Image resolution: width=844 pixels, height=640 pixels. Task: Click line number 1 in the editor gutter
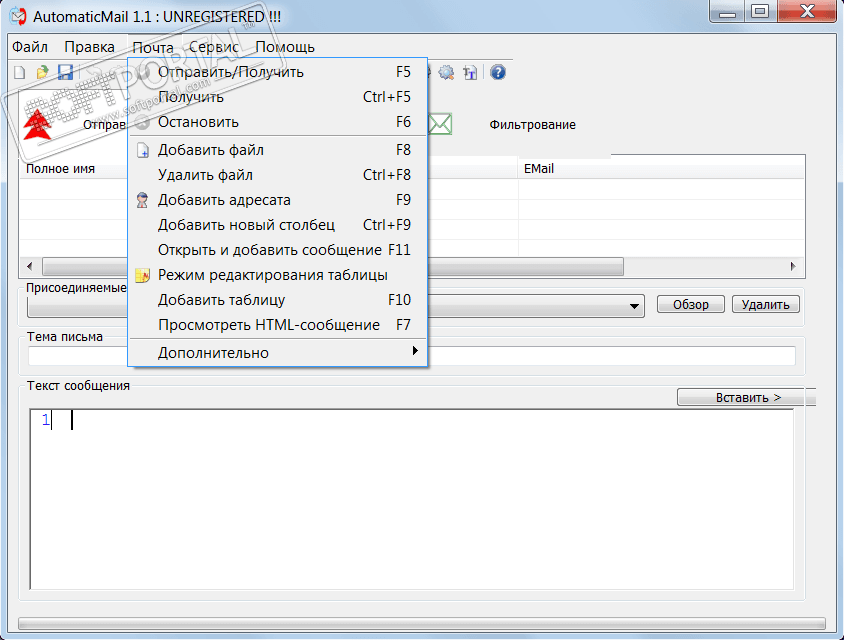point(46,419)
